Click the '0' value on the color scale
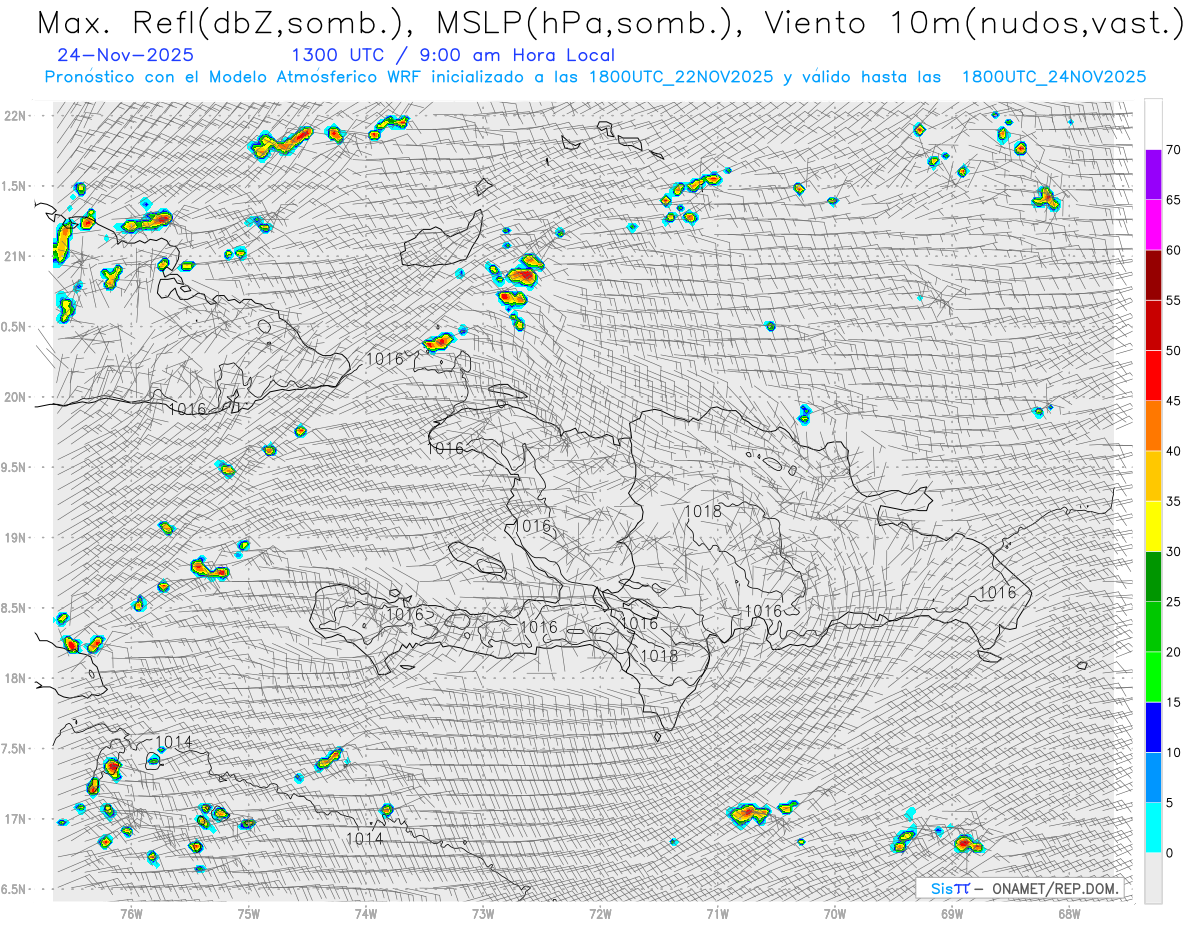The image size is (1200, 927). click(x=1170, y=853)
